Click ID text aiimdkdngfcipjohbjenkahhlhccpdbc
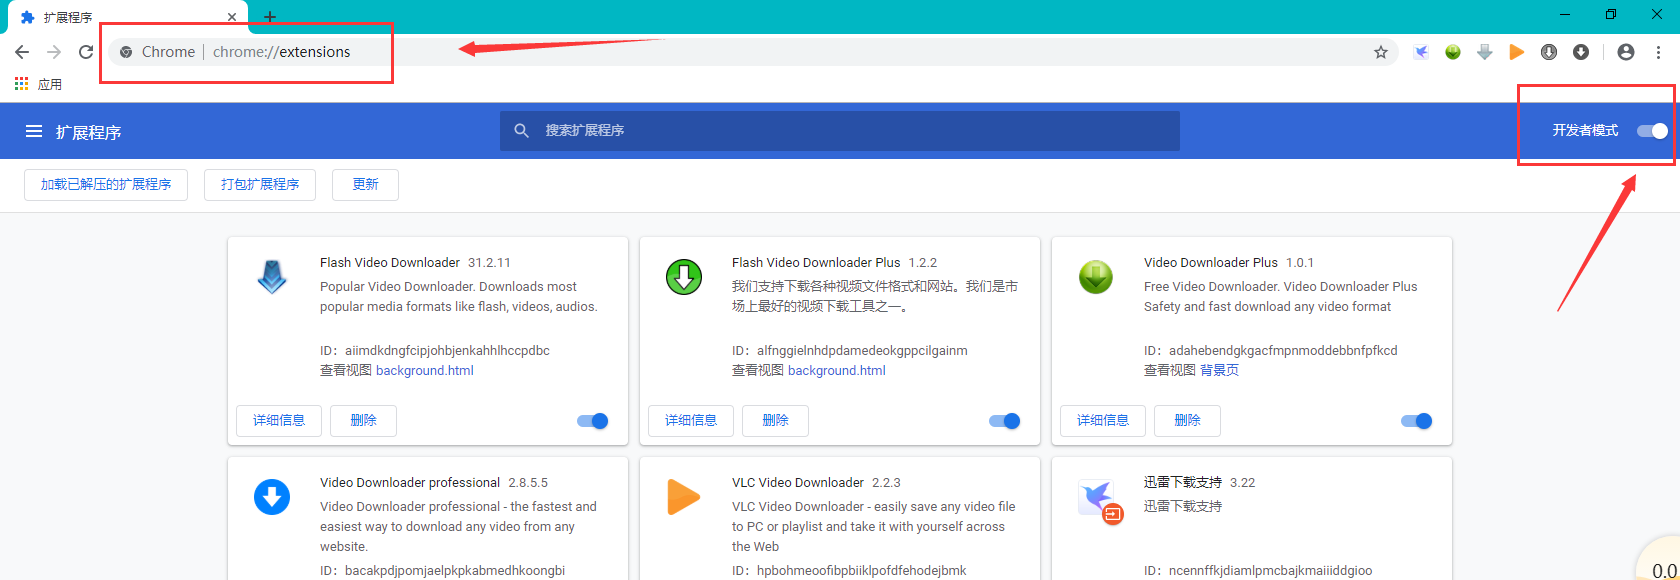Image resolution: width=1680 pixels, height=580 pixels. coord(447,351)
